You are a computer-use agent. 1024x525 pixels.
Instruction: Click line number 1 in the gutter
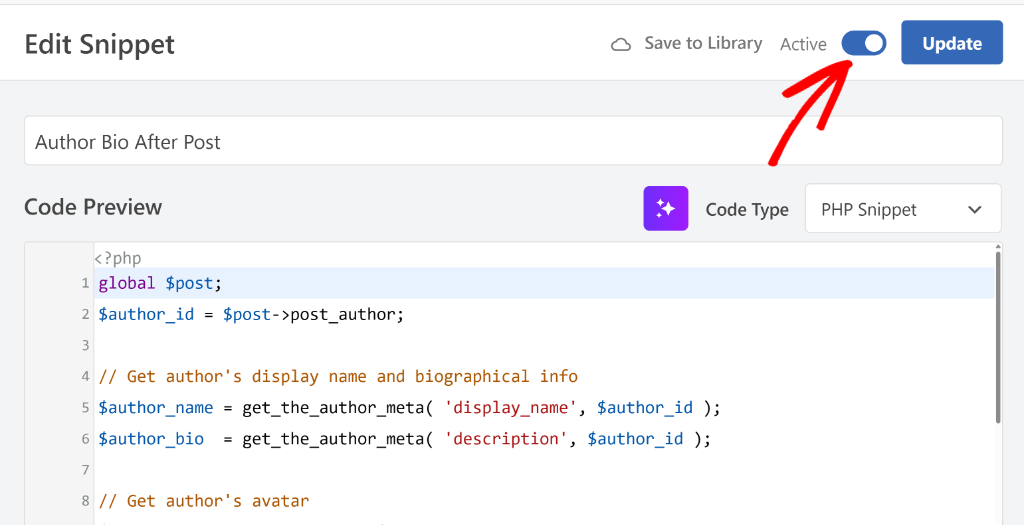click(85, 283)
